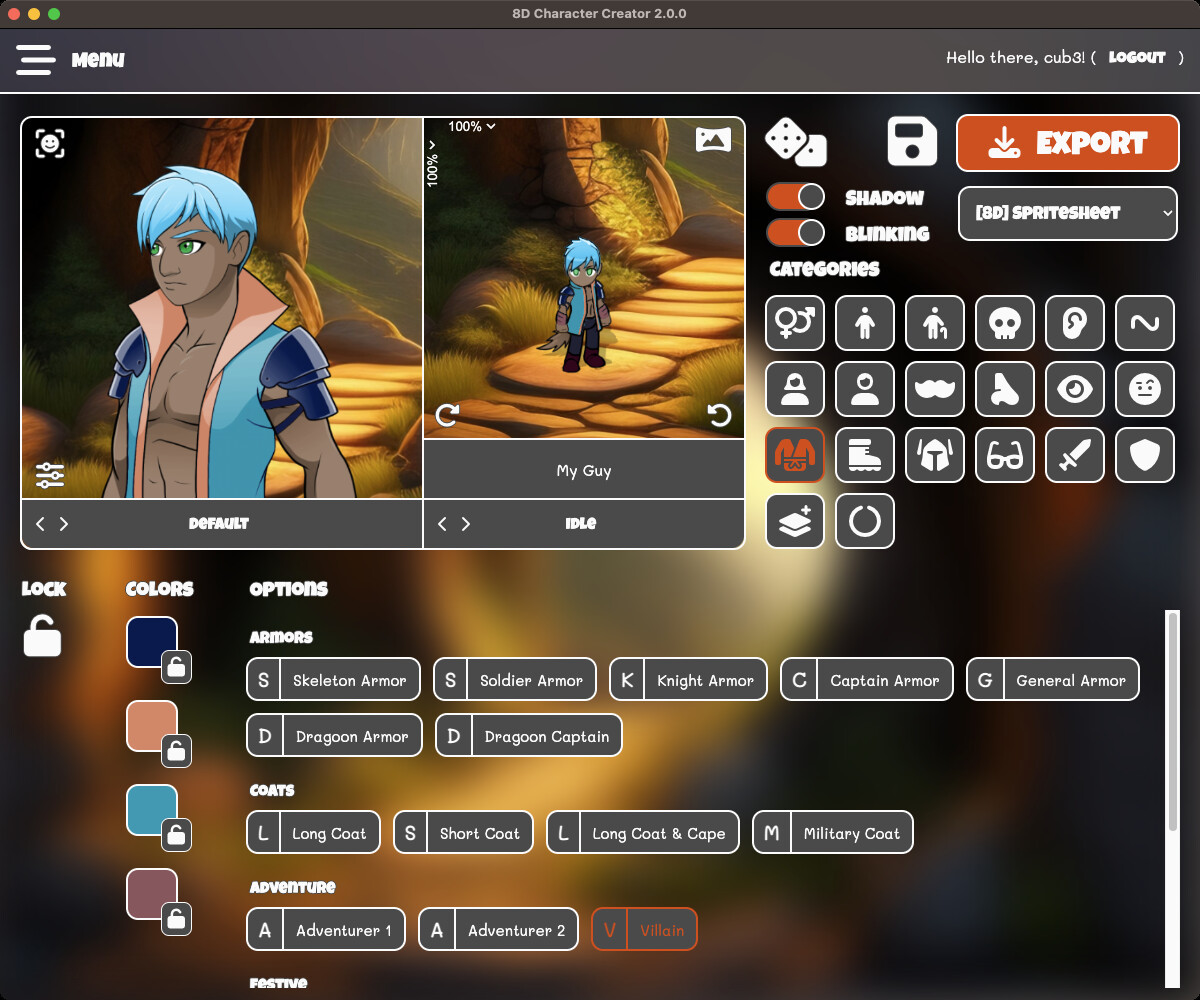Edit the dark navy color swatch
The image size is (1200, 1000).
pos(151,641)
